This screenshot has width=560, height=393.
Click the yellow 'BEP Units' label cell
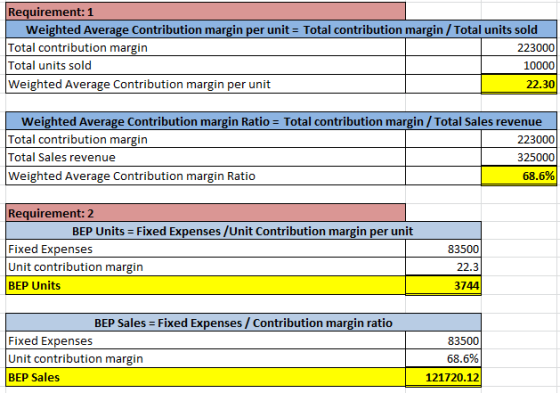coord(205,285)
